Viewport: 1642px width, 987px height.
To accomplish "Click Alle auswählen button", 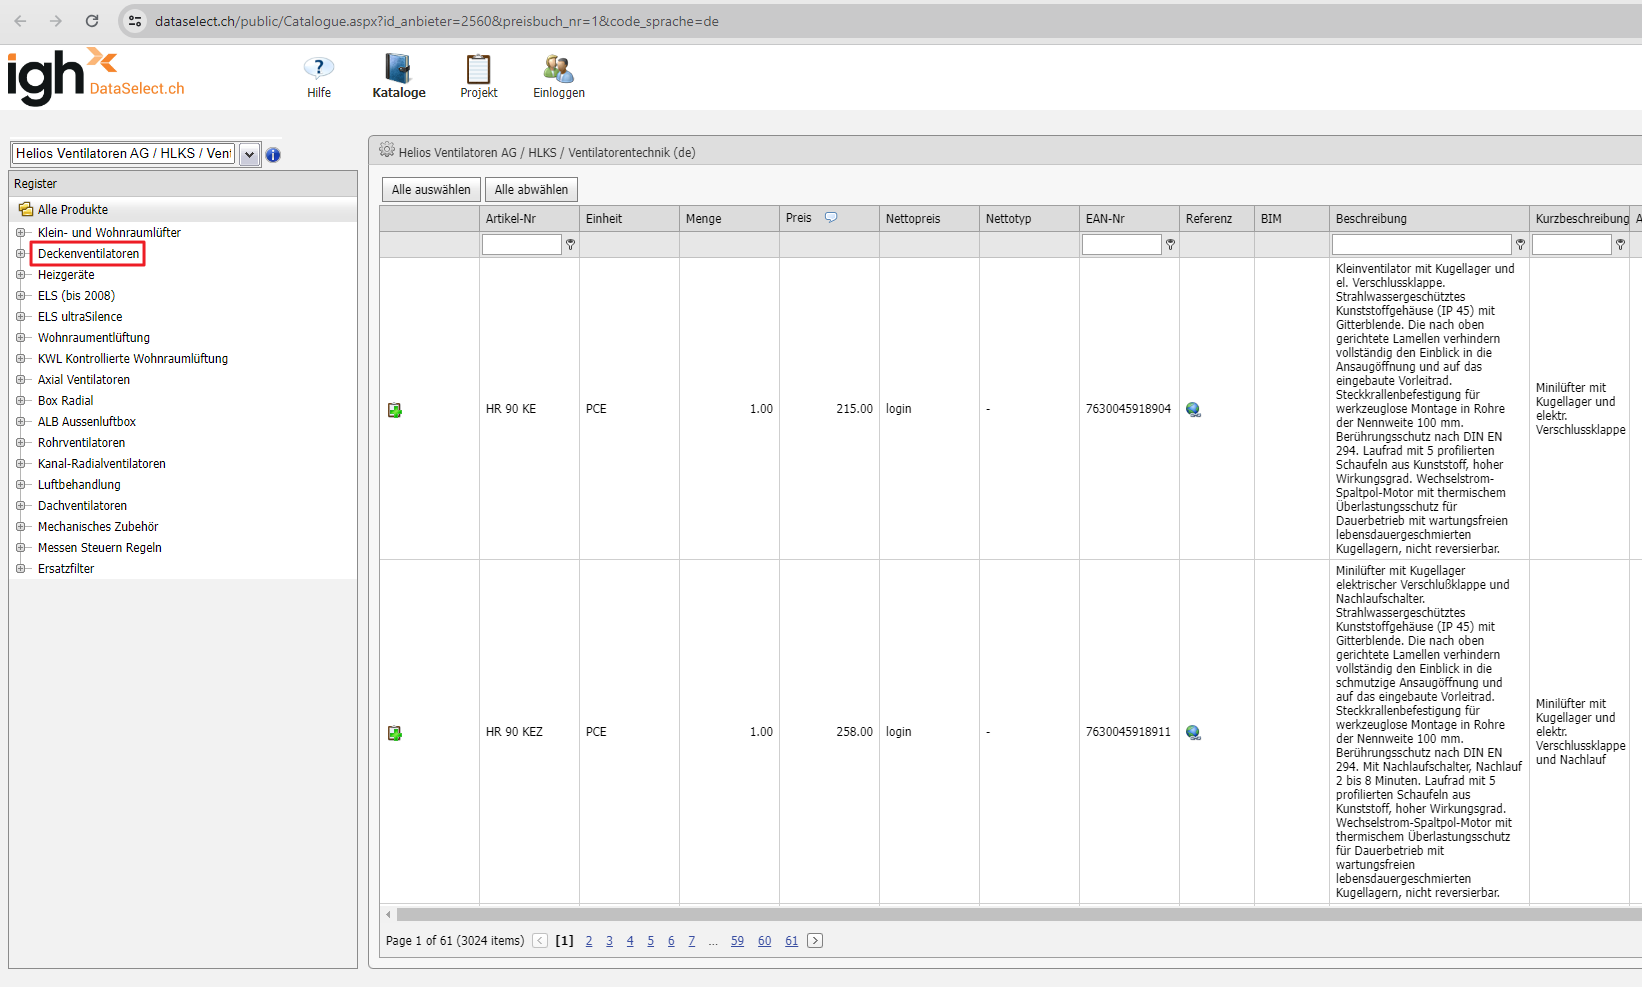I will point(431,189).
